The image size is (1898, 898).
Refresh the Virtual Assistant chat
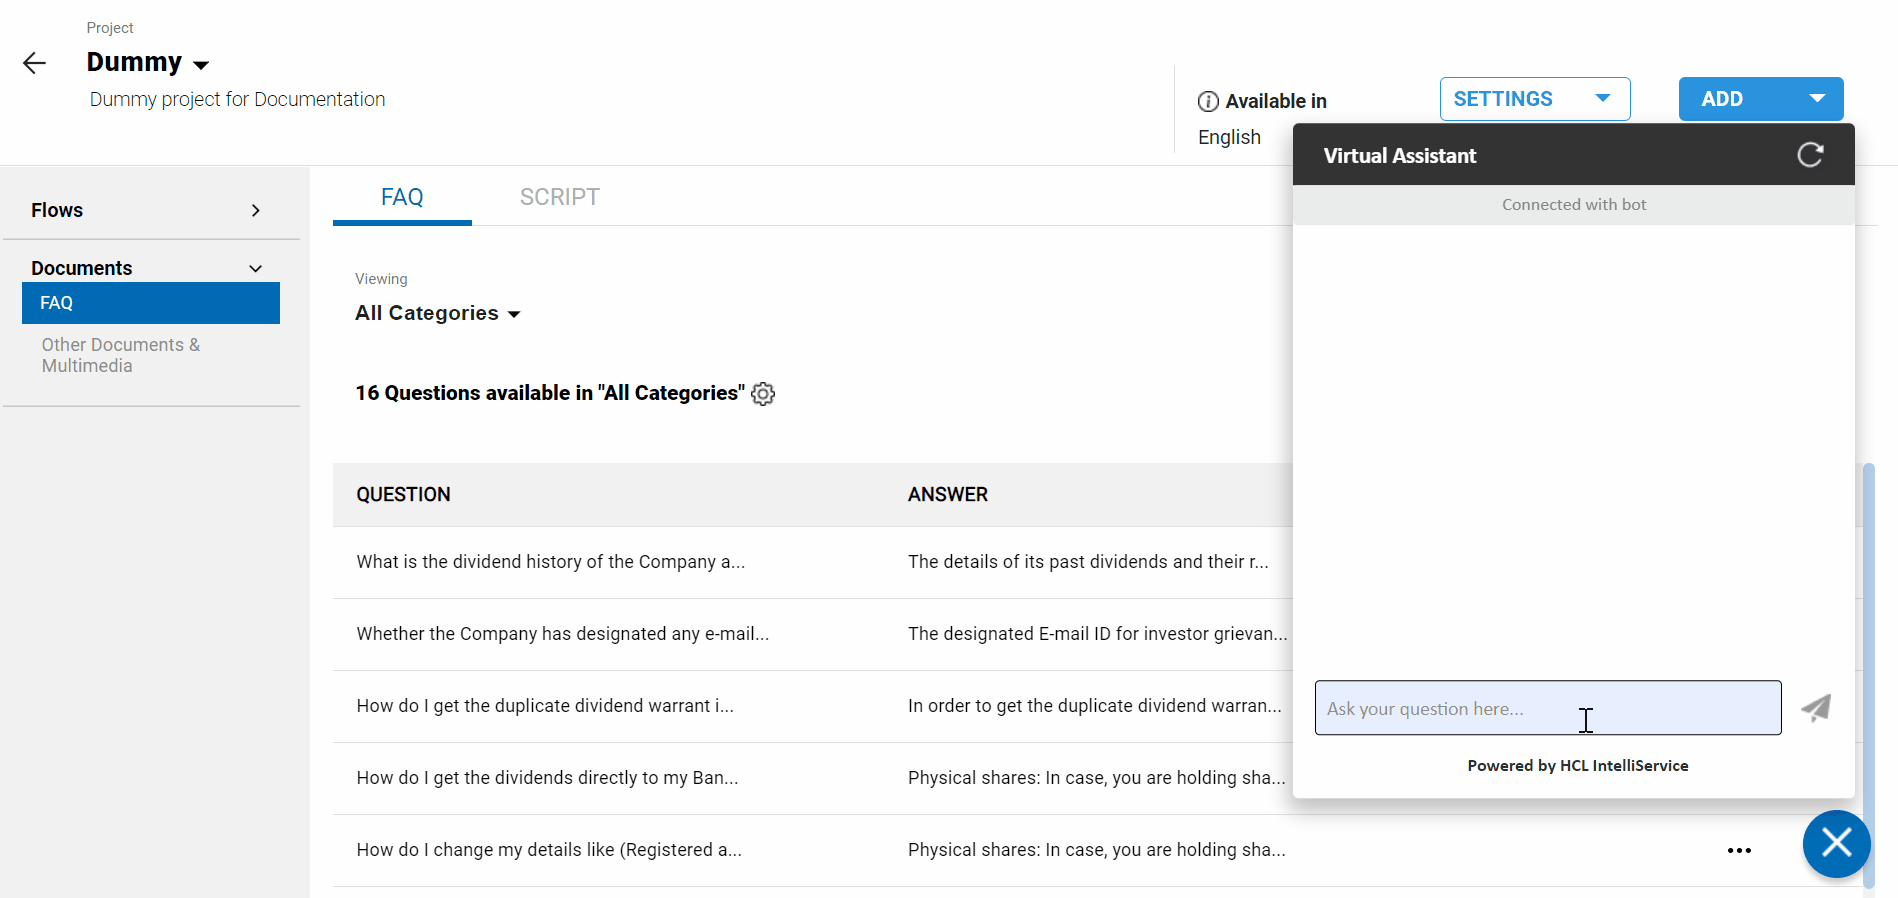click(x=1810, y=155)
